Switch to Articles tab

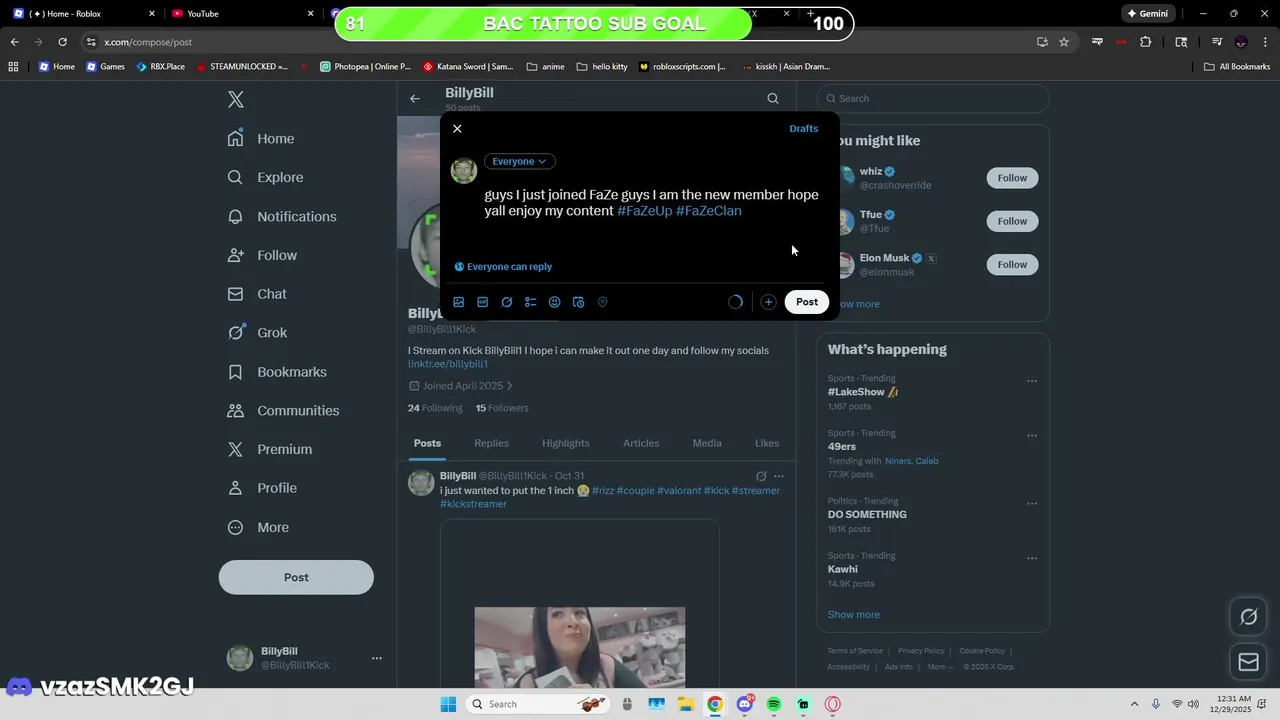[x=641, y=443]
